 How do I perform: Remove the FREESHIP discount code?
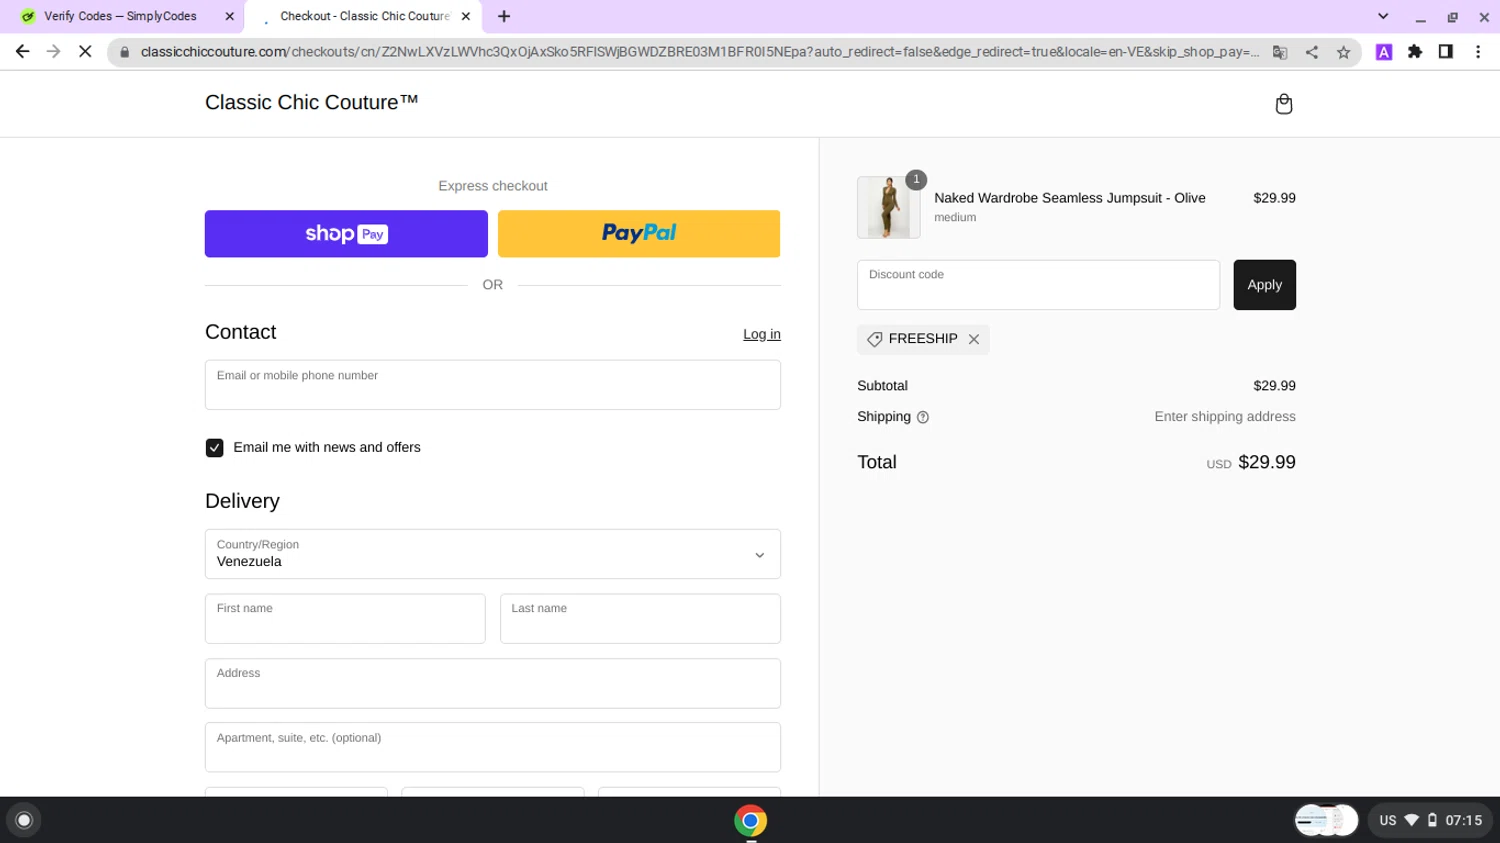click(974, 339)
